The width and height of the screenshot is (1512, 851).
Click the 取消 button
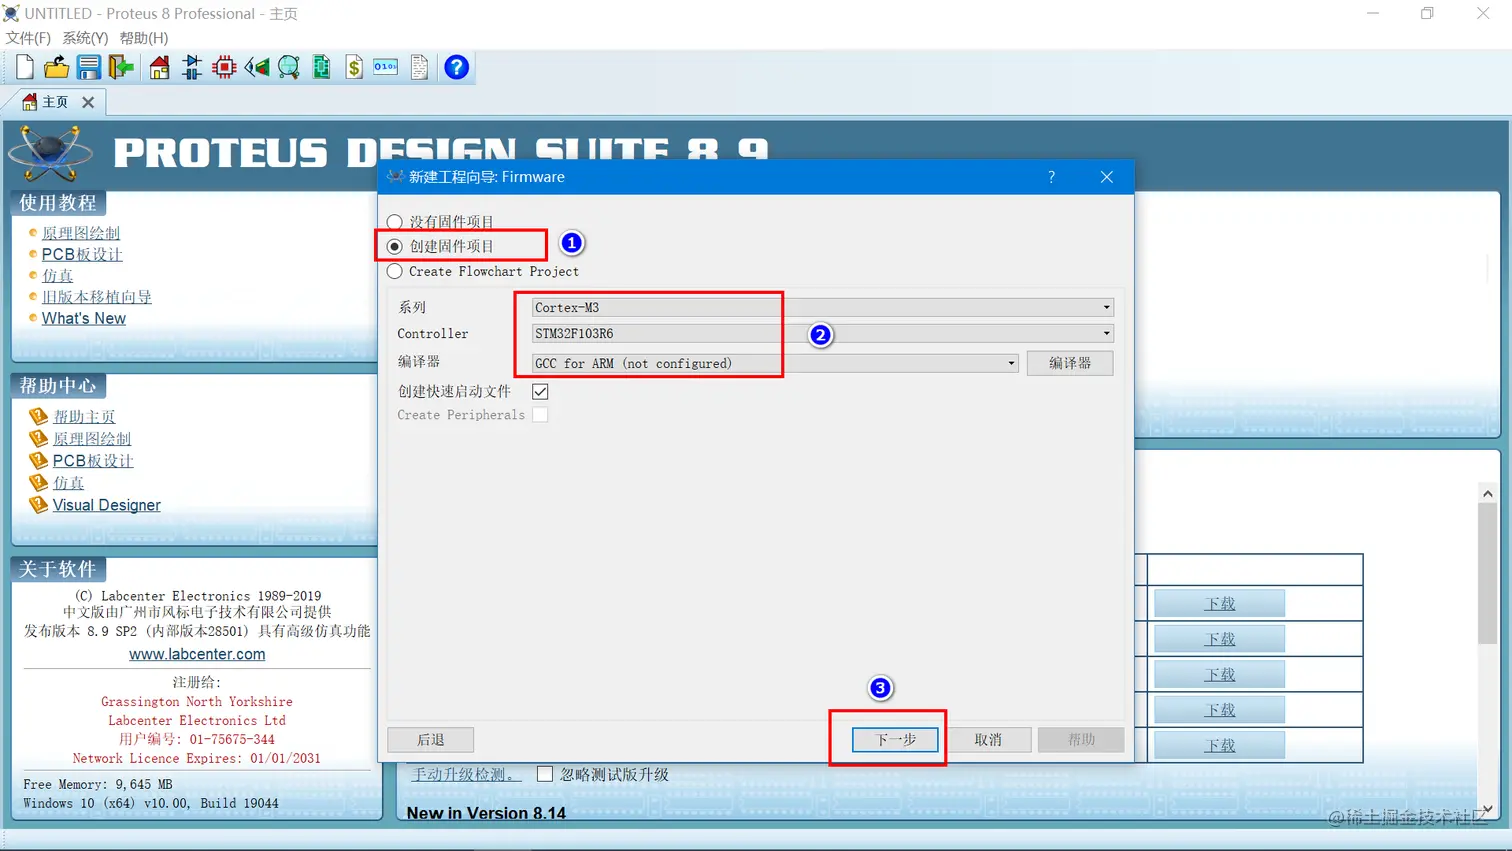pyautogui.click(x=988, y=739)
